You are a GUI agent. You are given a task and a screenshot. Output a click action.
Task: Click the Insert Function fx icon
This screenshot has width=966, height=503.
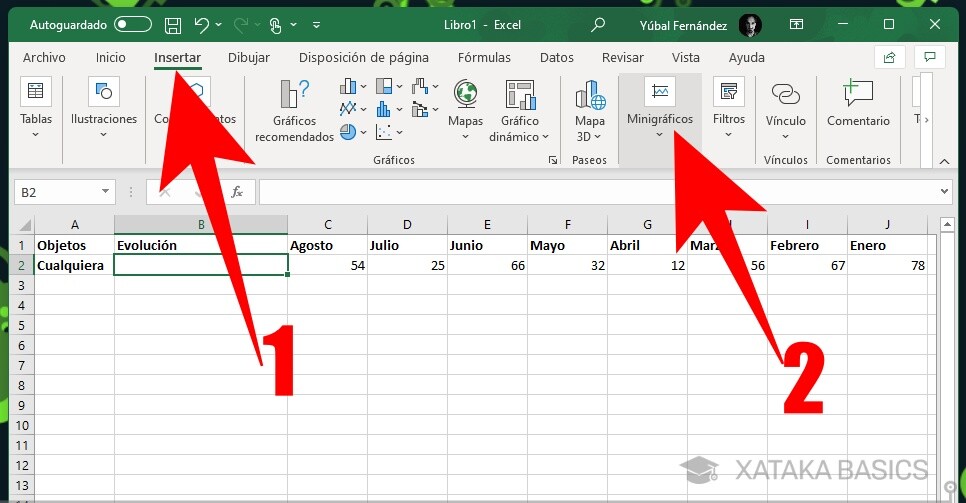point(237,192)
